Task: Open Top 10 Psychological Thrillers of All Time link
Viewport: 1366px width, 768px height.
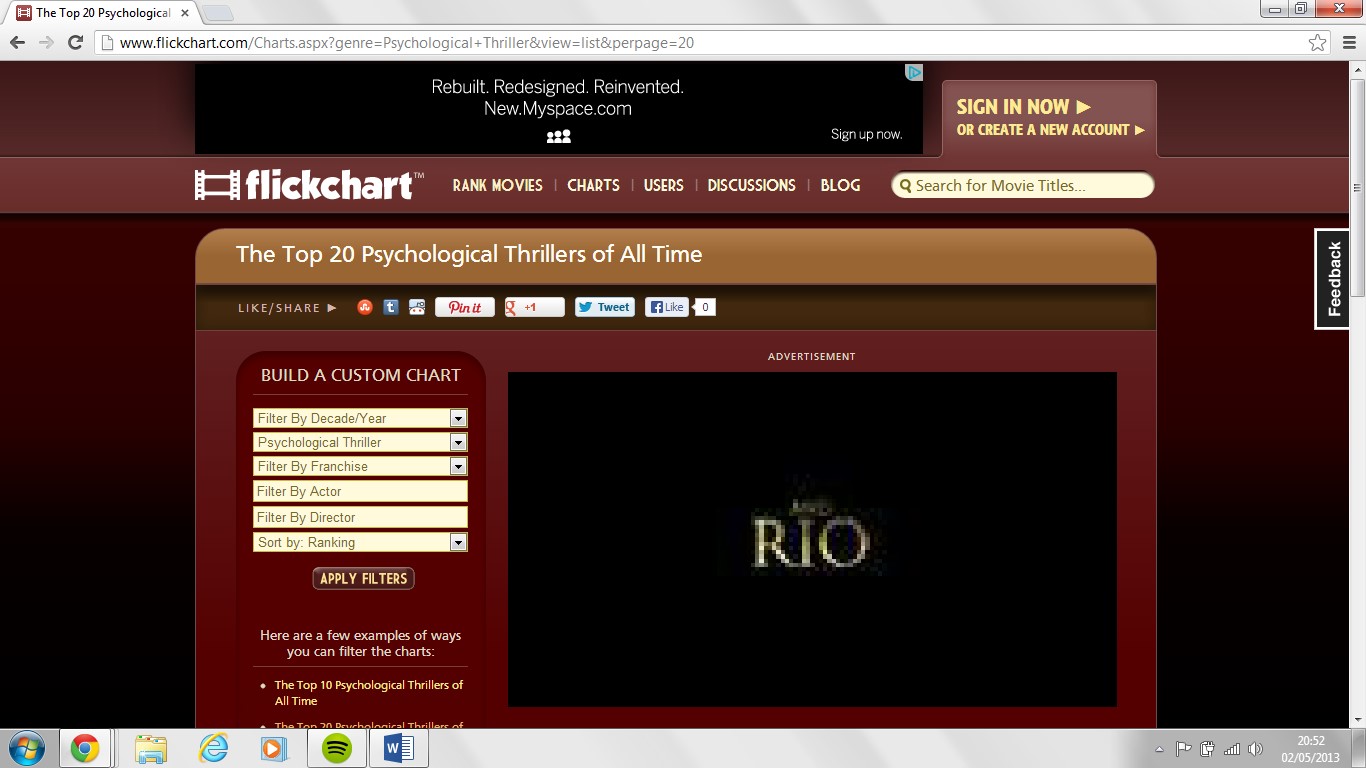Action: pos(369,693)
